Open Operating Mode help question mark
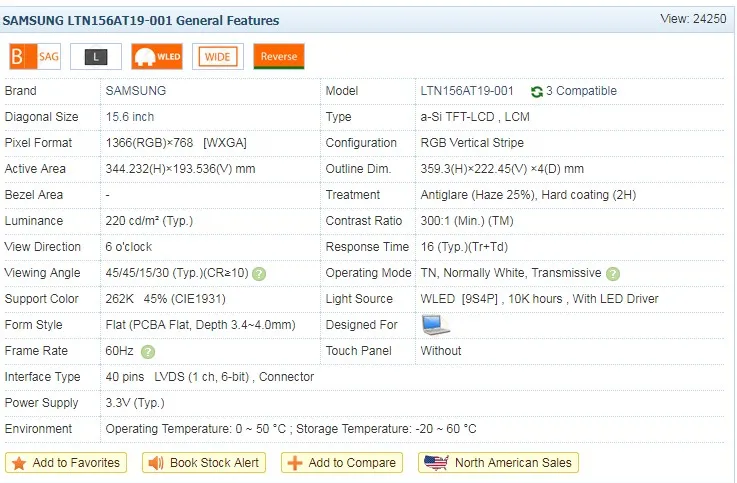The height and width of the screenshot is (483, 737). (x=613, y=274)
